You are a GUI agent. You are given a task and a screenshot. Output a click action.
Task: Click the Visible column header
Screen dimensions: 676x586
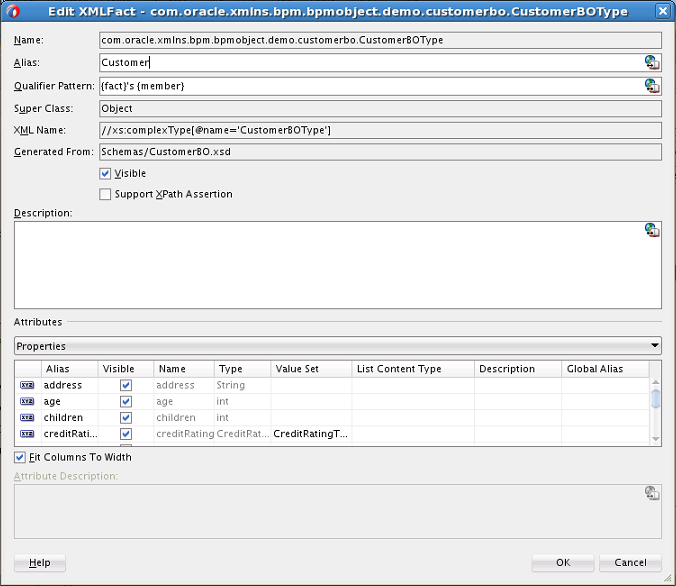(125, 369)
